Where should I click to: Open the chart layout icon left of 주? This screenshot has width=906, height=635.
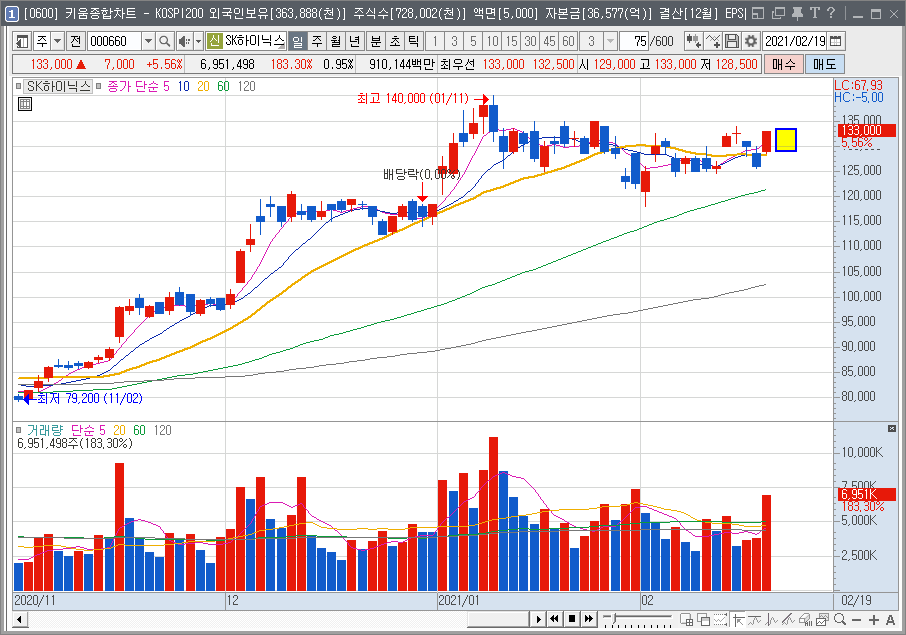(x=23, y=41)
